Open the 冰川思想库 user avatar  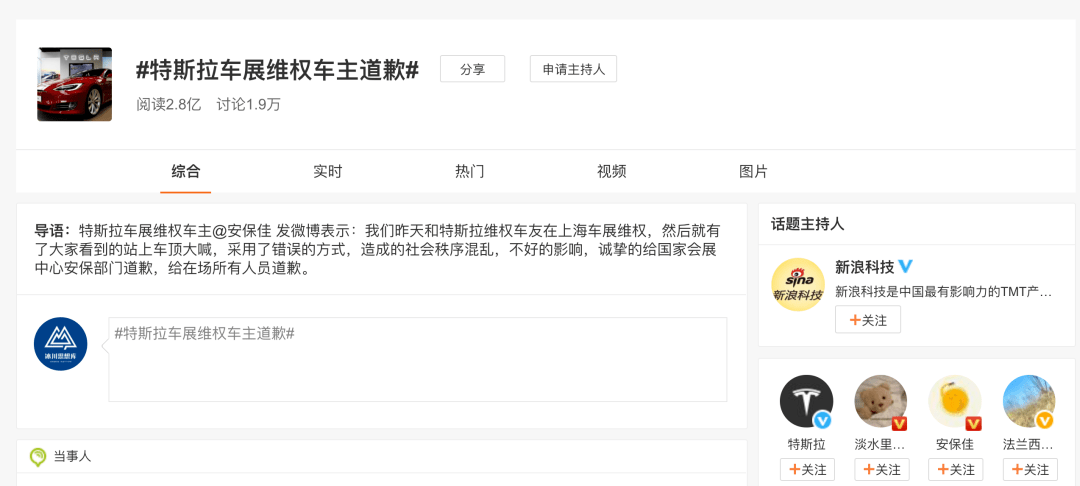pos(61,344)
